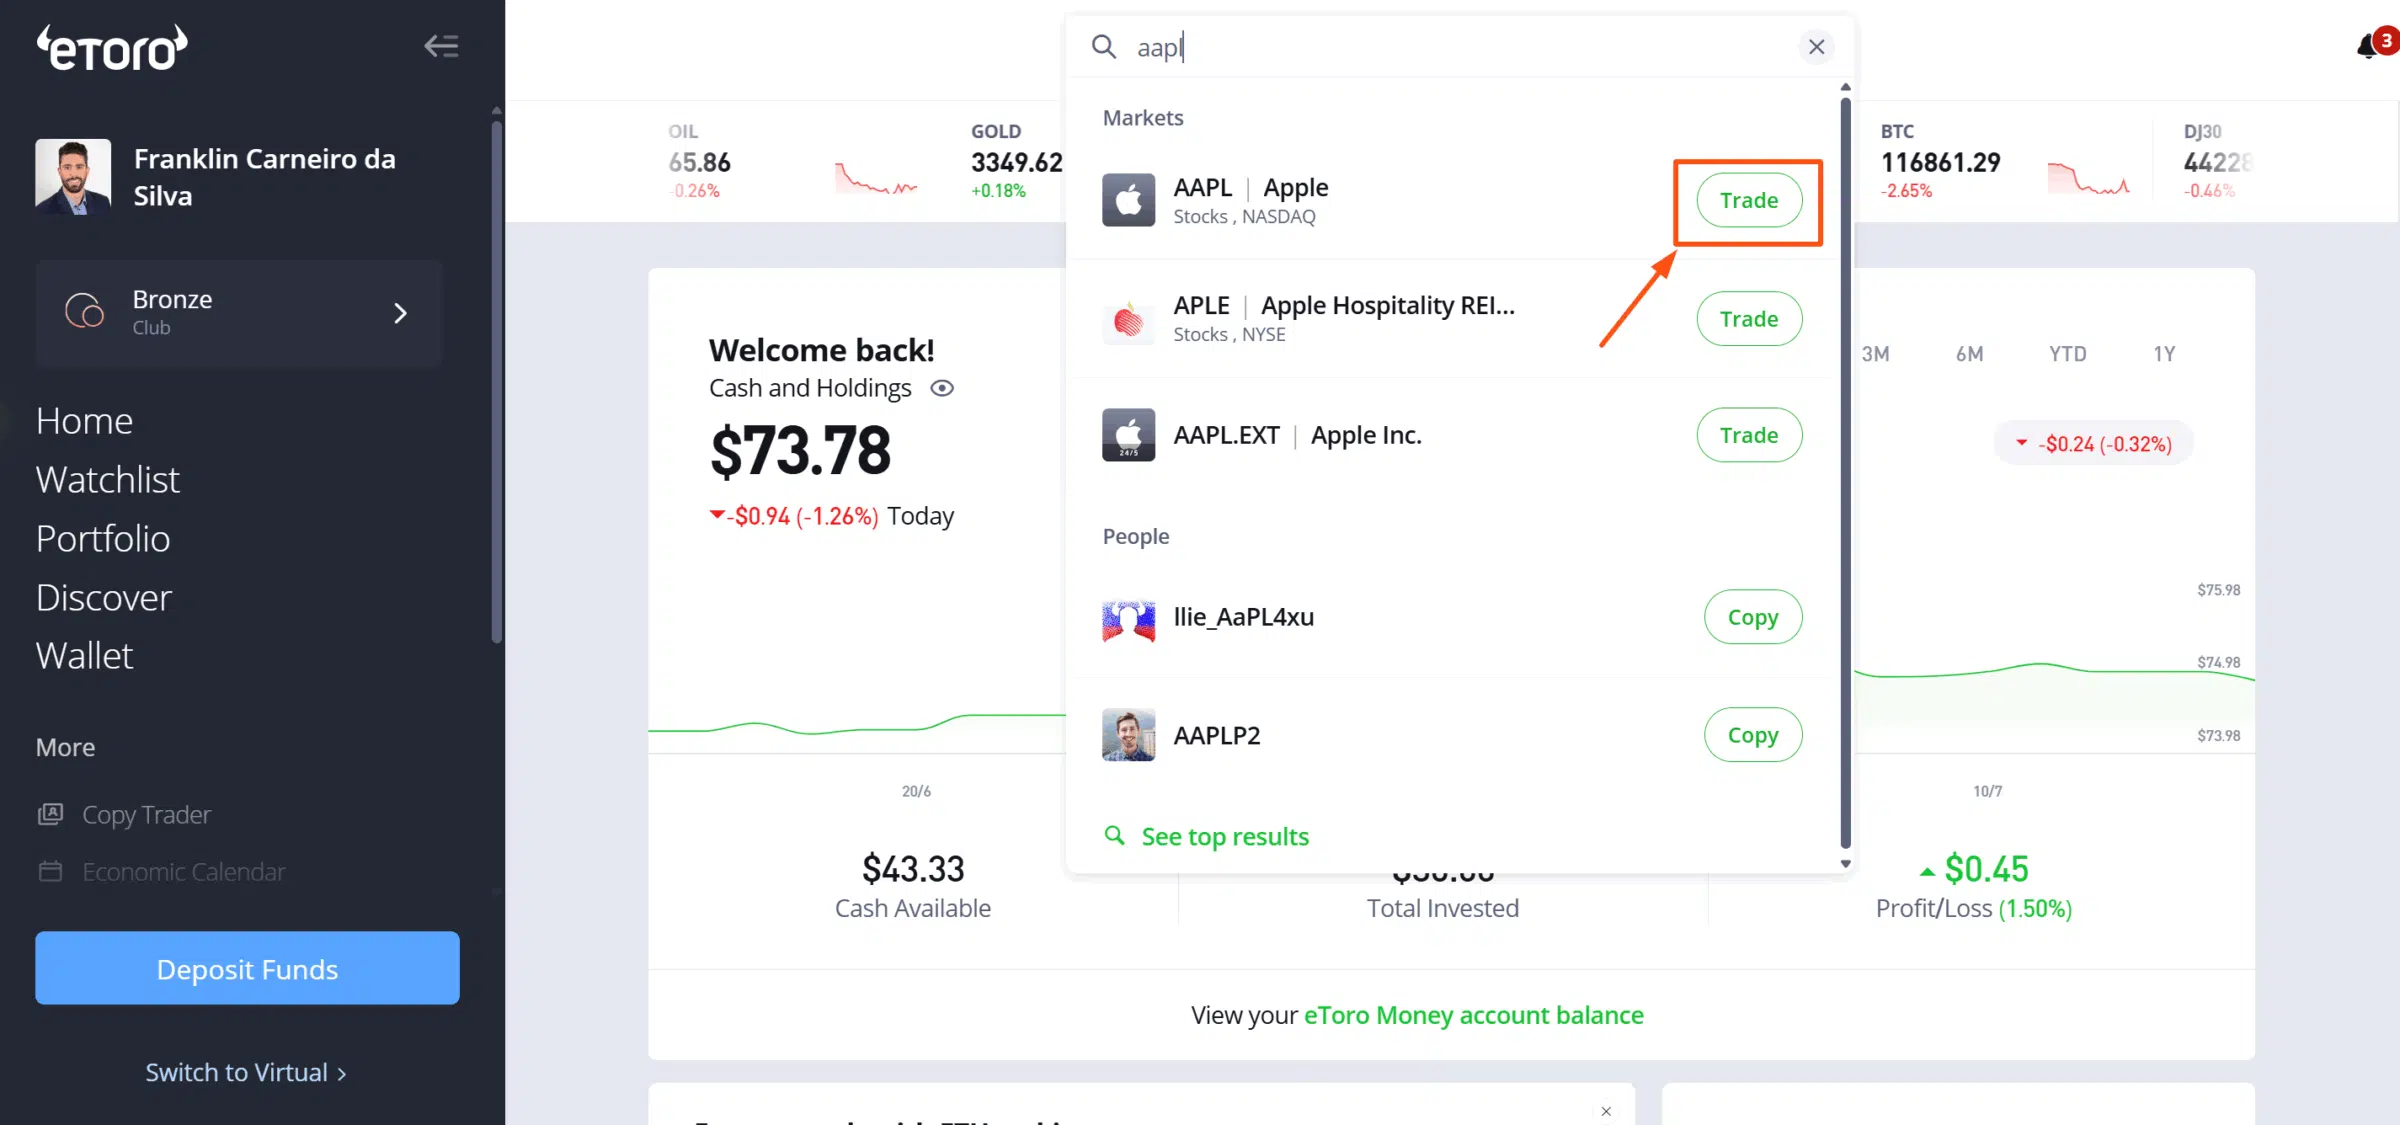Click the AAPL.EXT Apple Inc. logo
The image size is (2400, 1125).
click(1128, 435)
